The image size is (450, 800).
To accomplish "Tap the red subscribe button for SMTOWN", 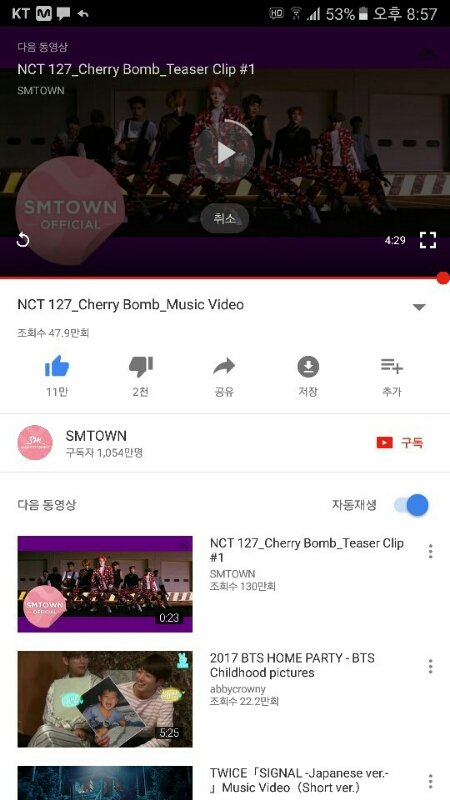I will pos(399,442).
